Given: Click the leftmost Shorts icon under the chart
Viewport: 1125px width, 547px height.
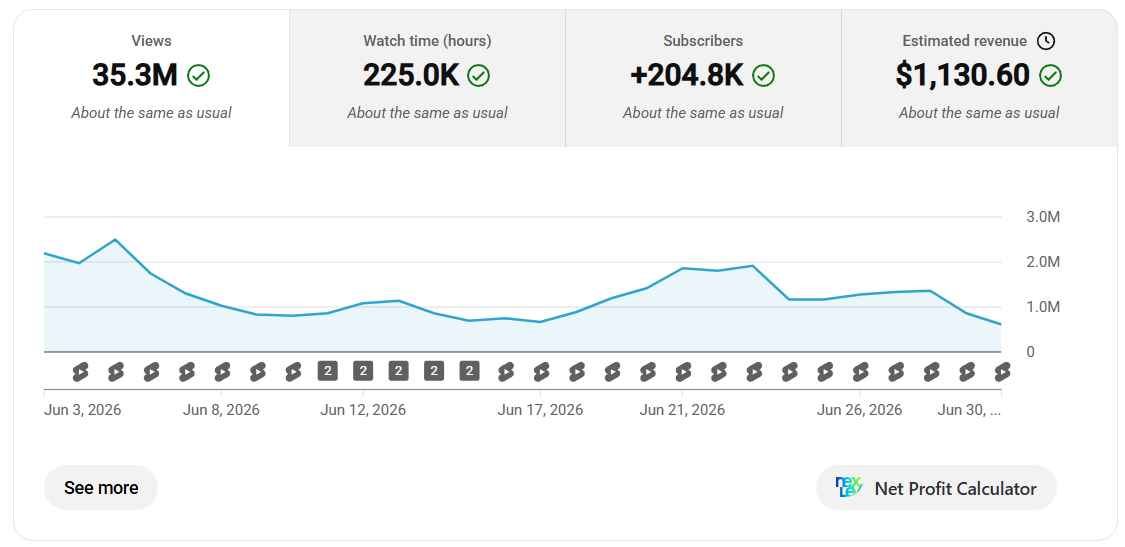Looking at the screenshot, I should pyautogui.click(x=80, y=372).
